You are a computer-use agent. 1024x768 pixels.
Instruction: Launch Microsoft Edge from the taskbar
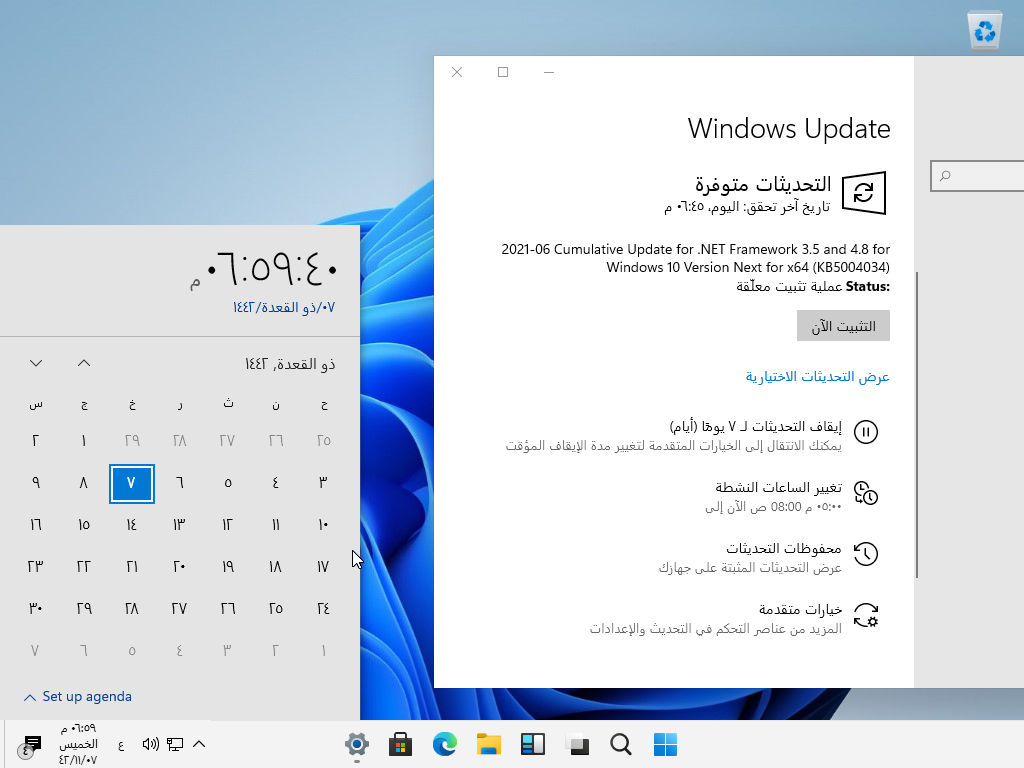tap(445, 744)
